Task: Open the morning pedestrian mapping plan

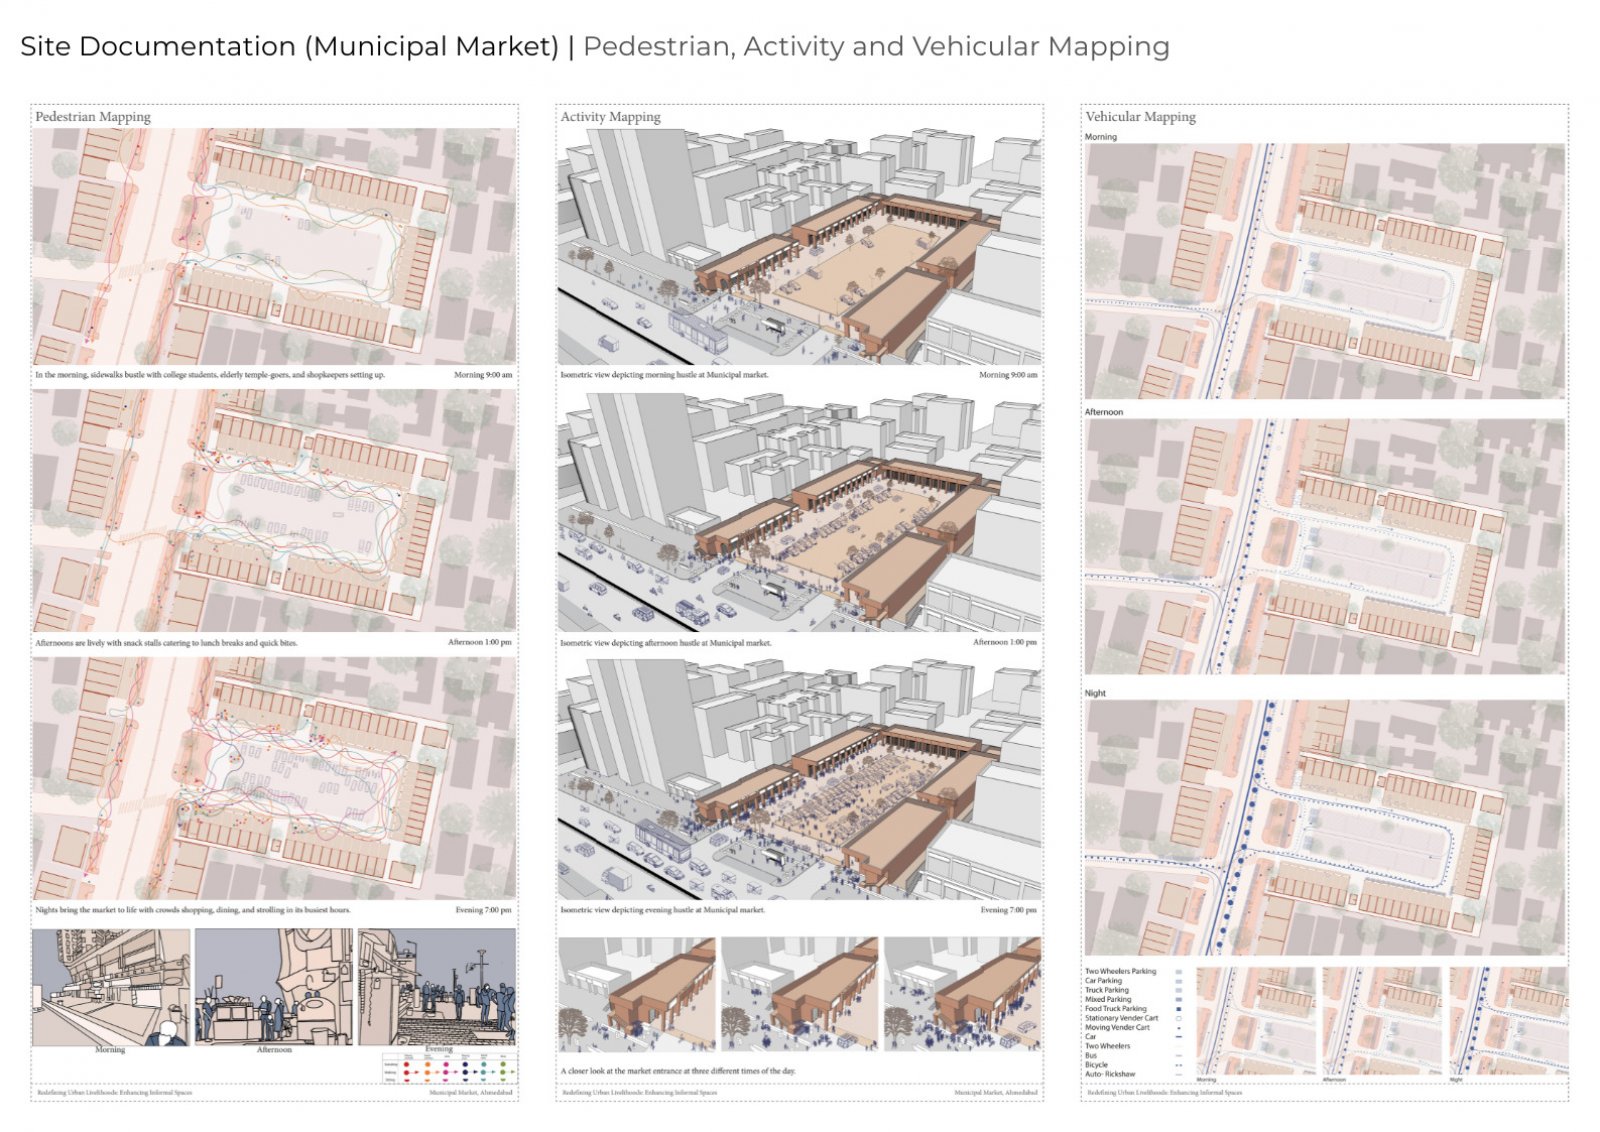Action: (274, 246)
